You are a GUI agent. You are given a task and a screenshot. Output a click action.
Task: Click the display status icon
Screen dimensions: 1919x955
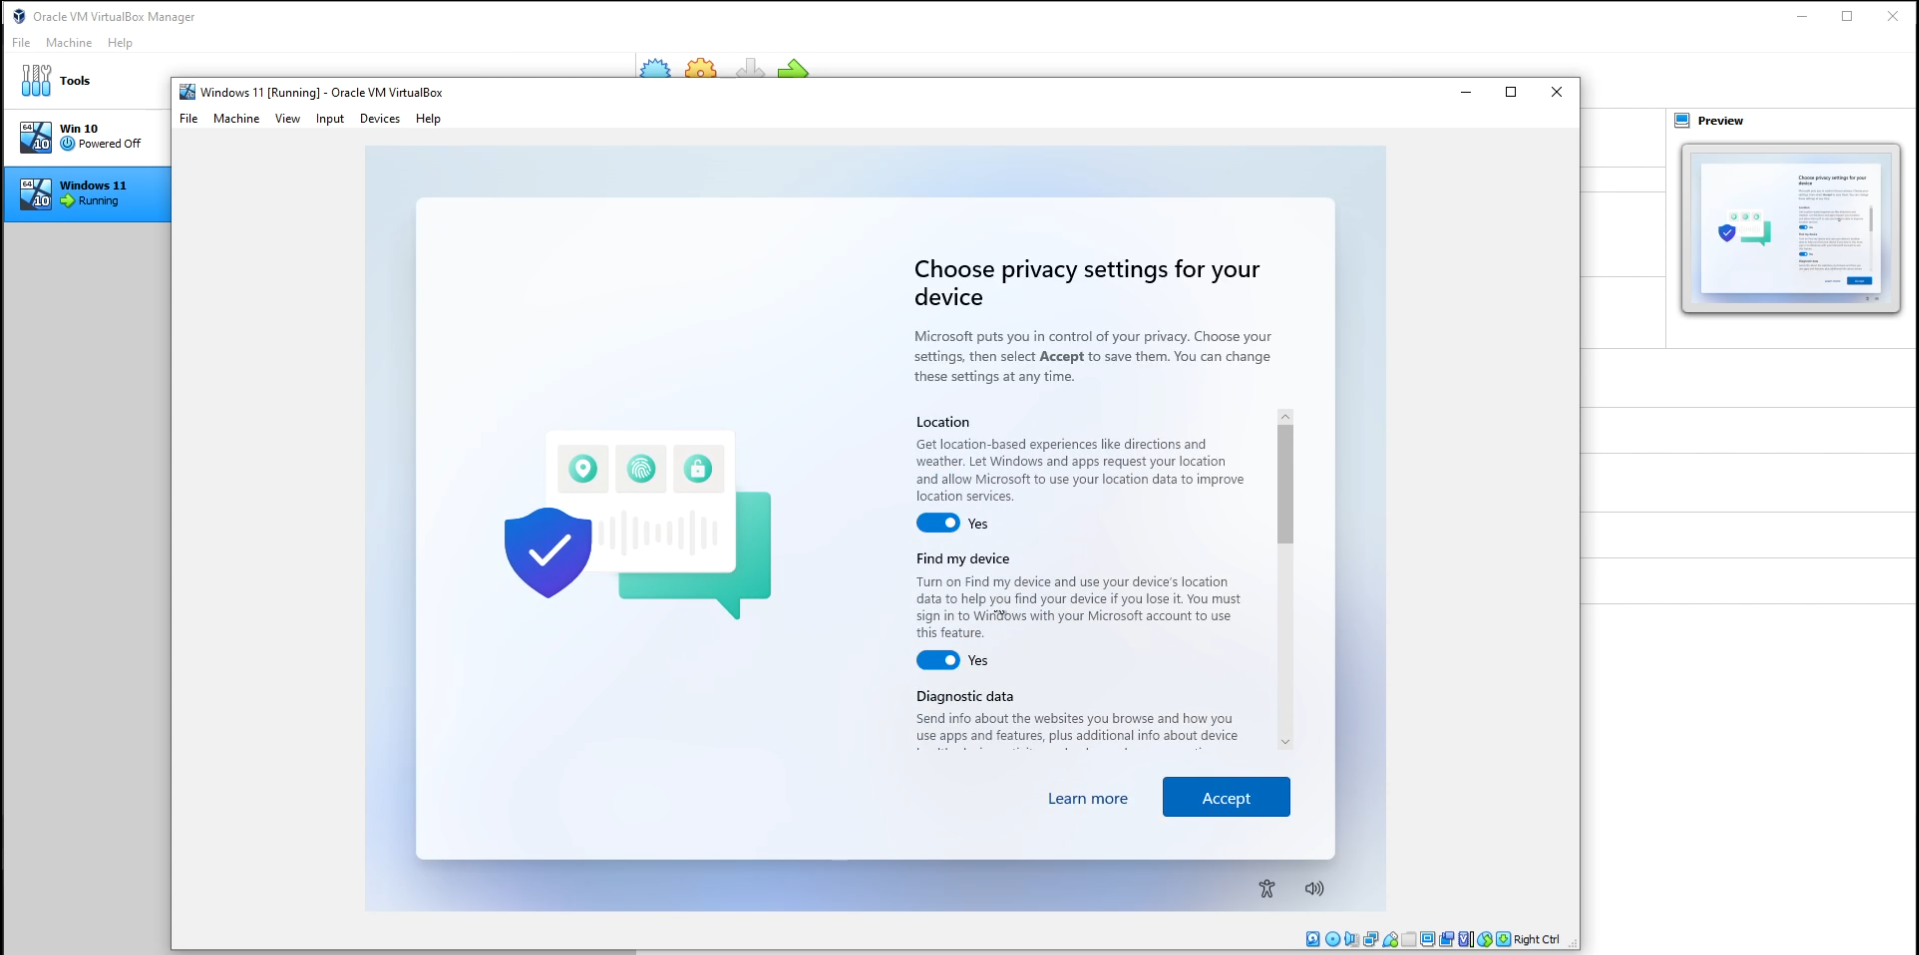click(1428, 939)
